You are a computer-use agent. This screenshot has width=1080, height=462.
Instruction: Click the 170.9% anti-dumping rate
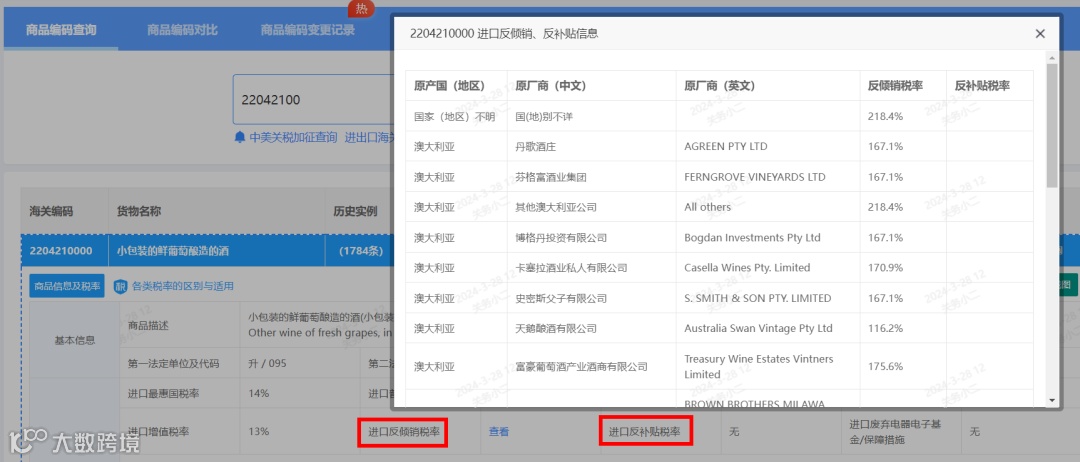click(885, 268)
